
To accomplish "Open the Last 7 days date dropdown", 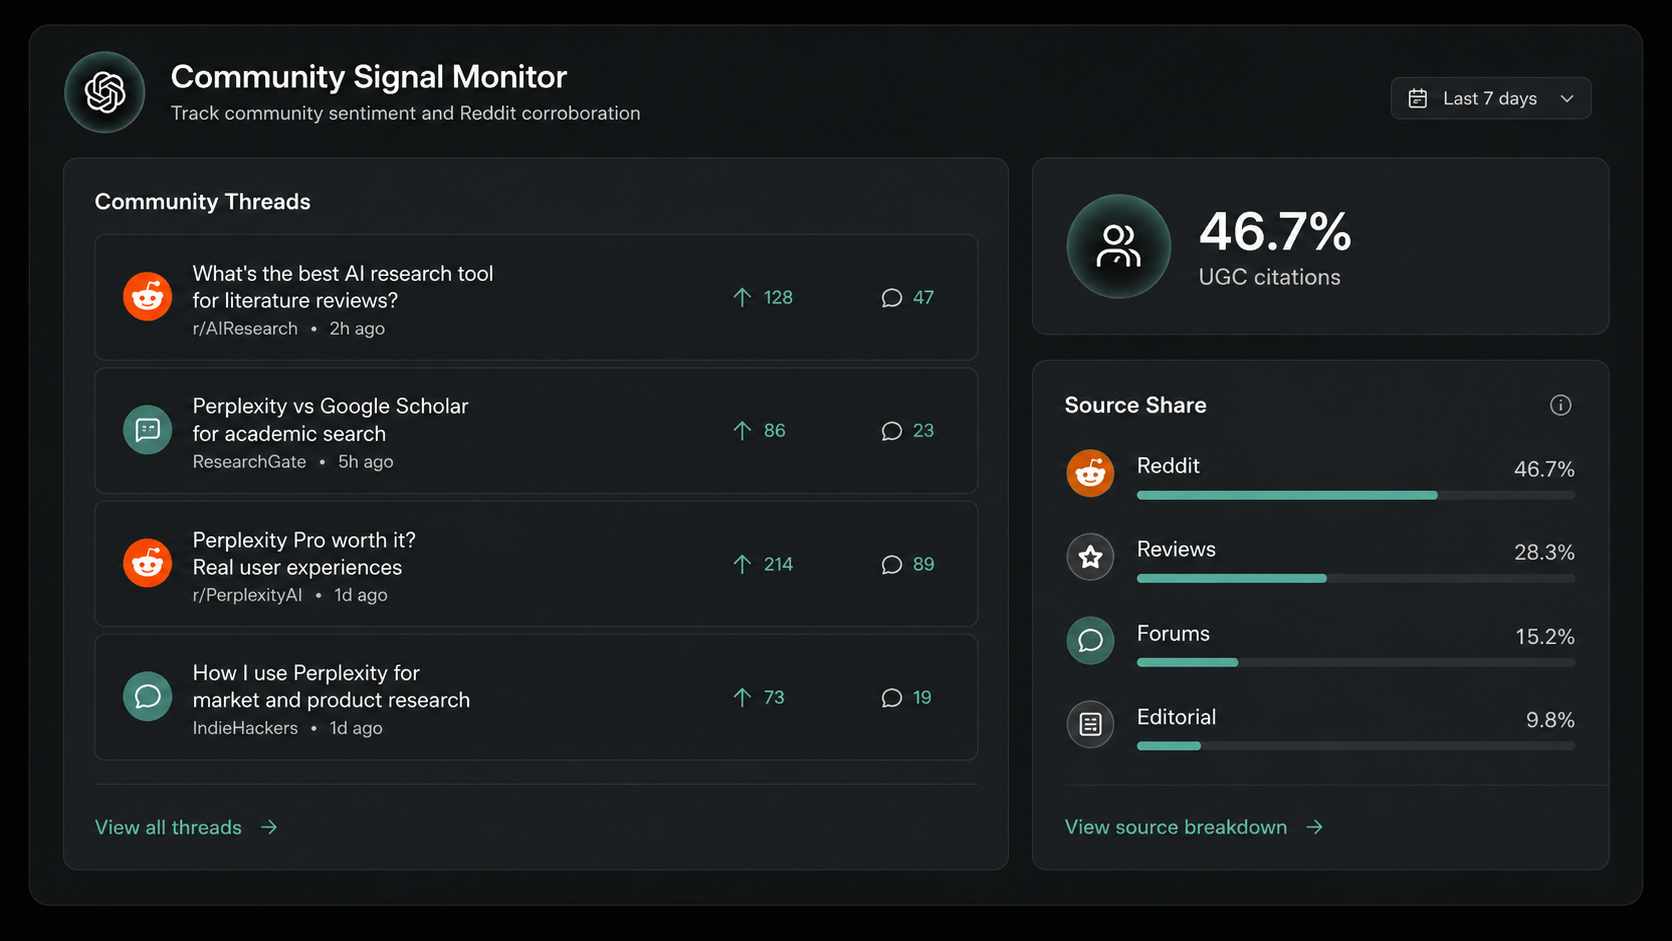I will 1490,98.
